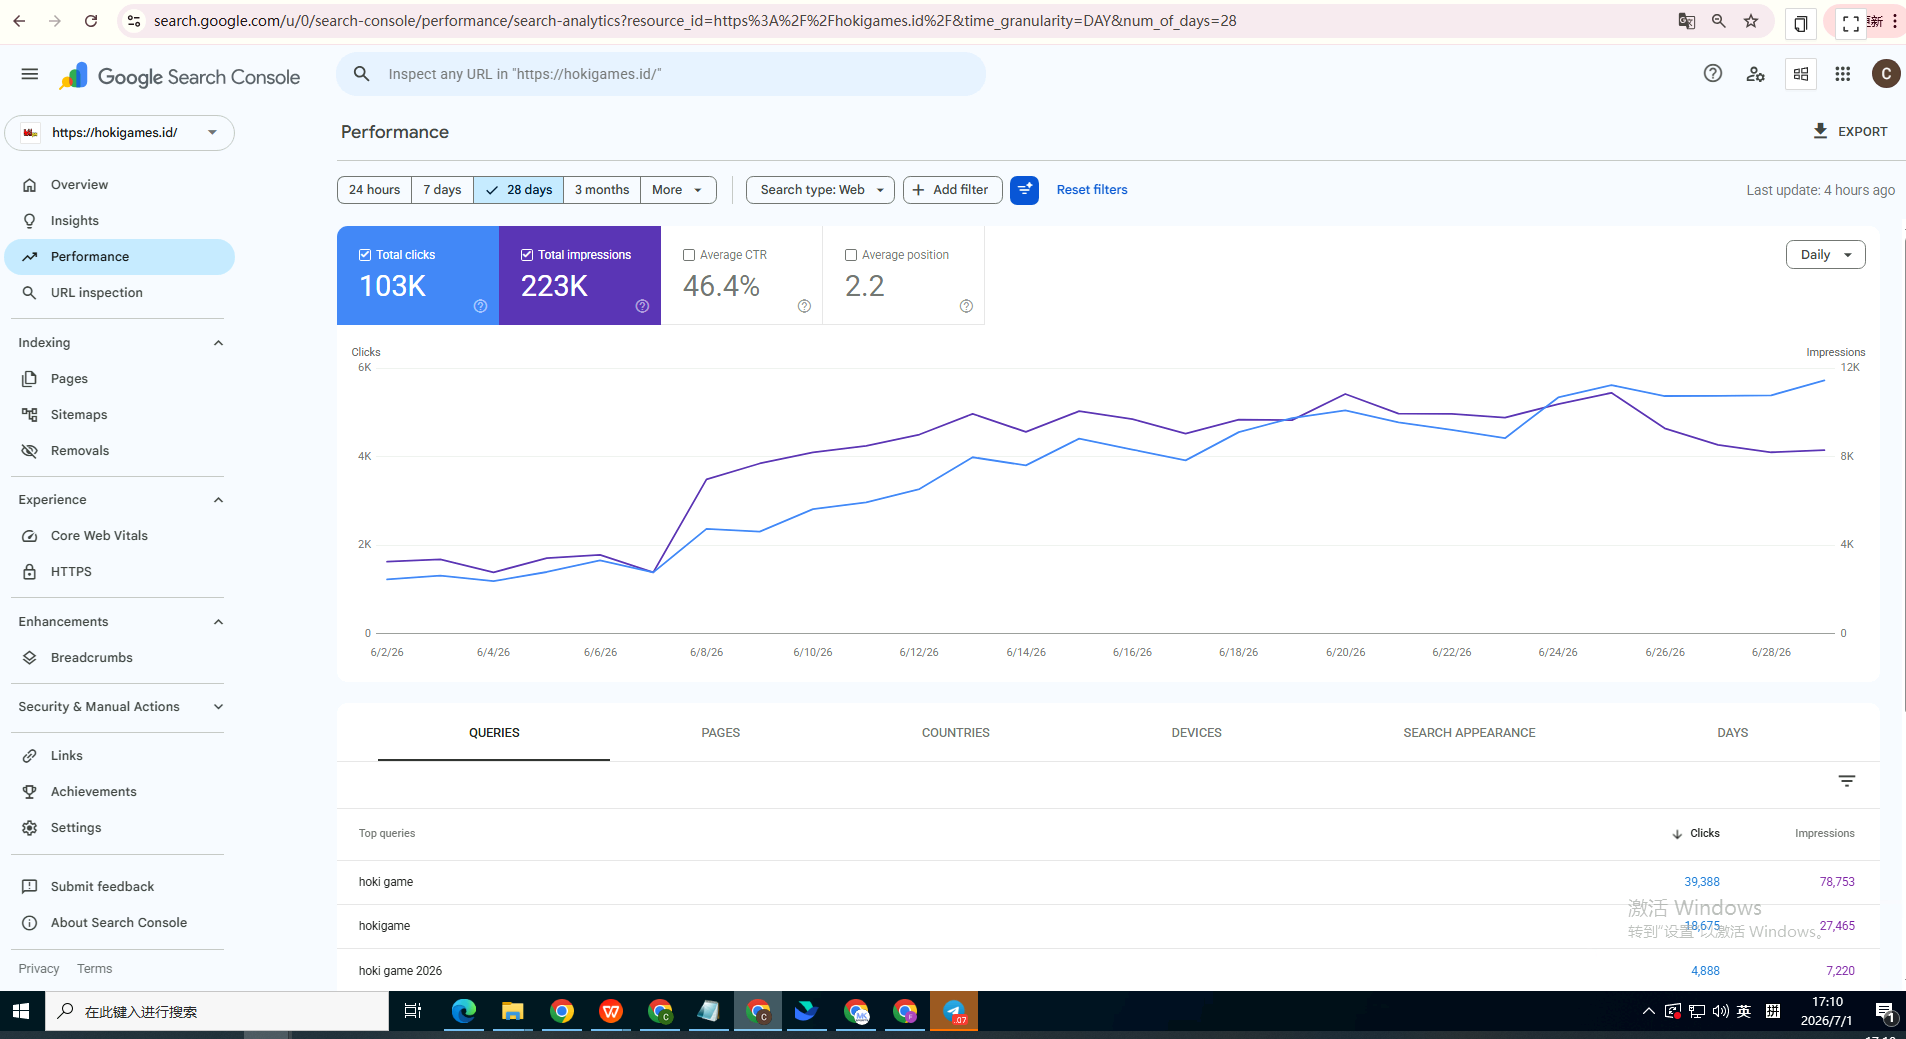The image size is (1906, 1039).
Task: Open the Overview page
Action: tap(120, 185)
